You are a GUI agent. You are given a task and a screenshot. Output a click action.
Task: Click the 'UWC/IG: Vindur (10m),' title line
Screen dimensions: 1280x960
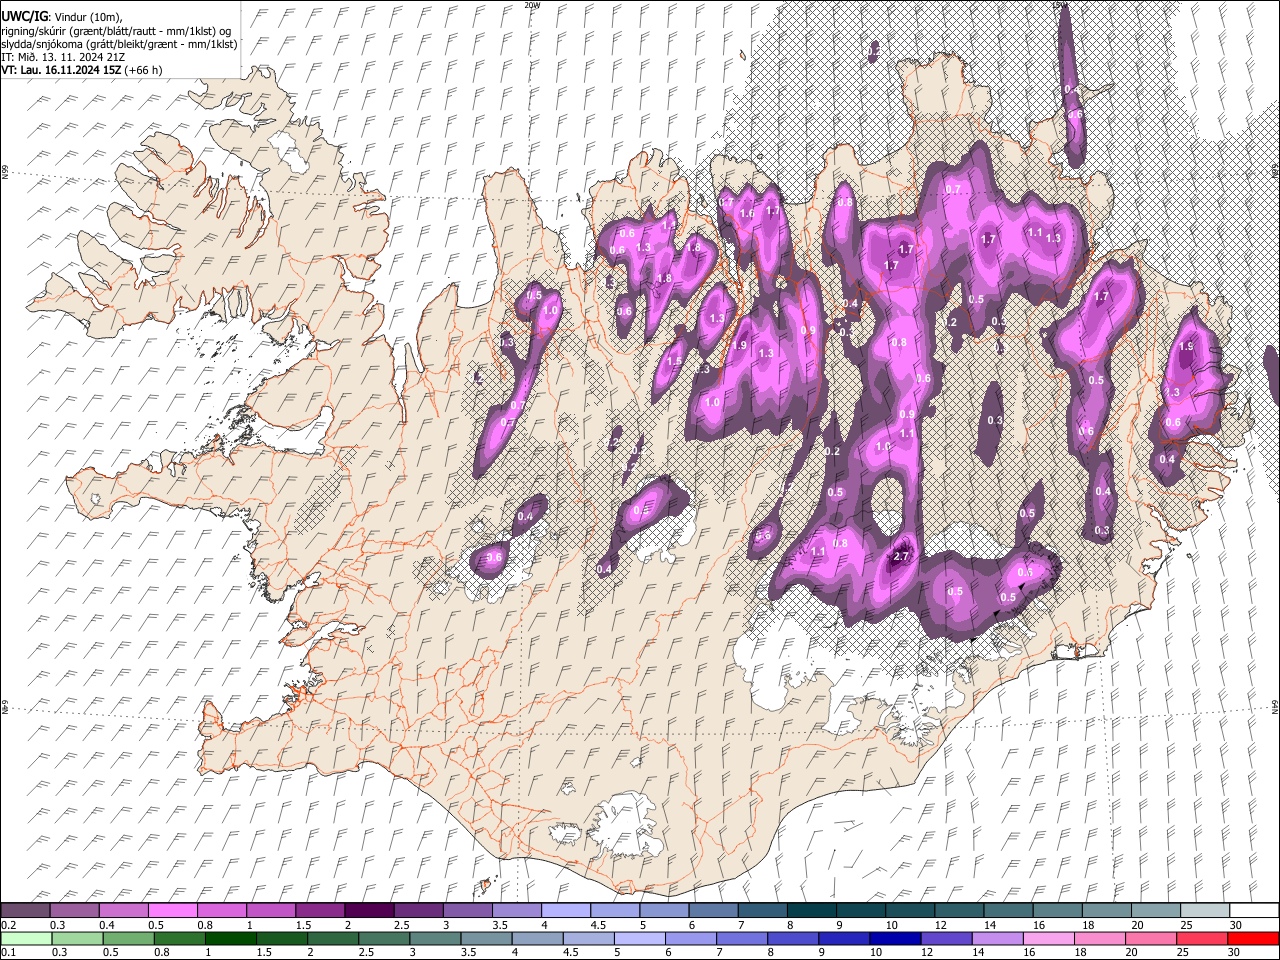click(62, 17)
